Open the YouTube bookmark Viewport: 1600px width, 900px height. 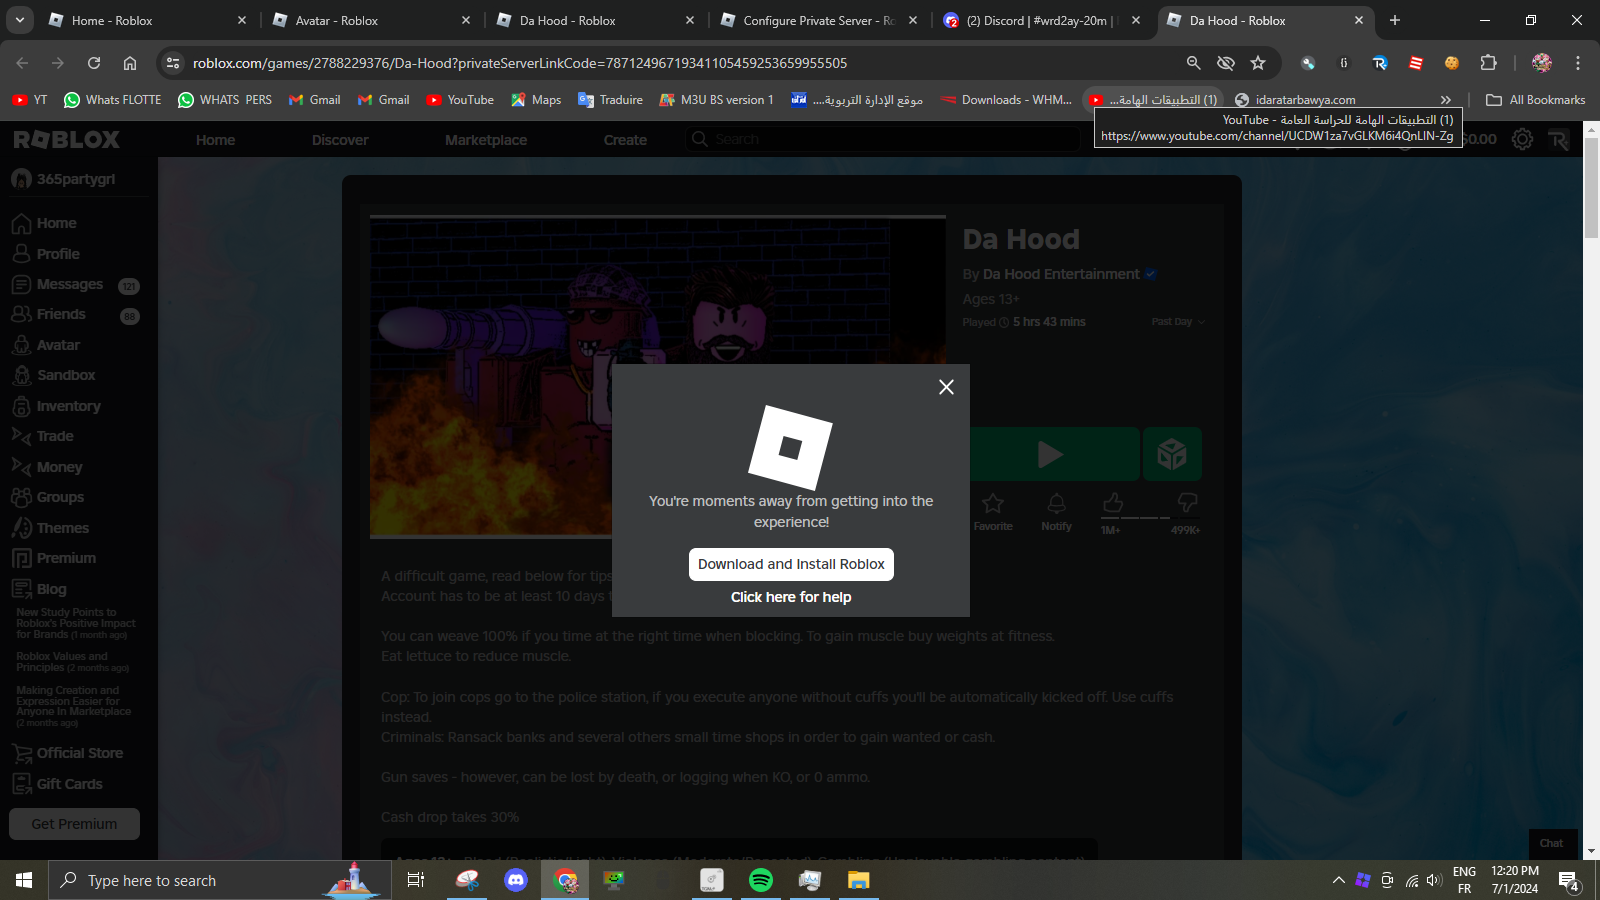click(x=460, y=100)
